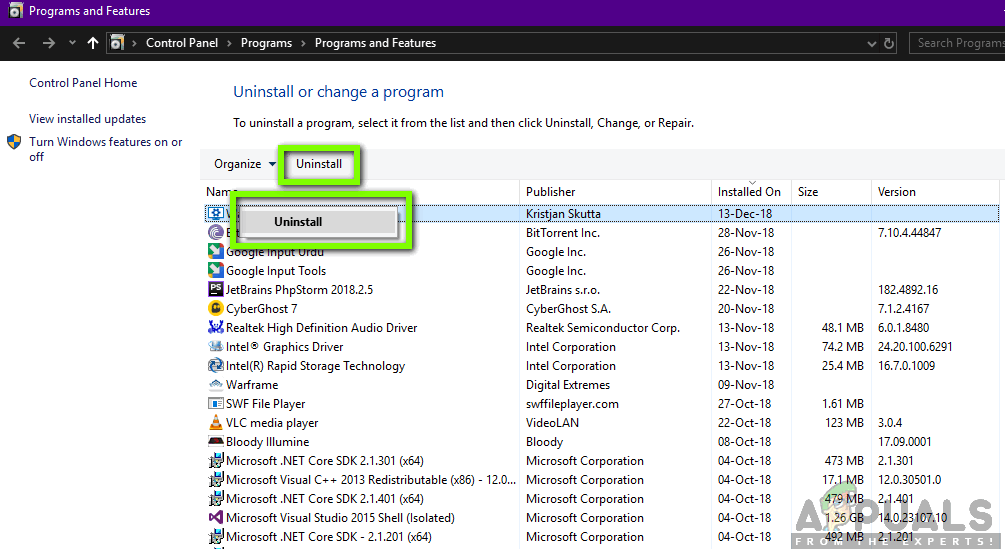The height and width of the screenshot is (549, 1005).
Task: Click the Intel Graphics Driver icon
Action: [x=216, y=347]
